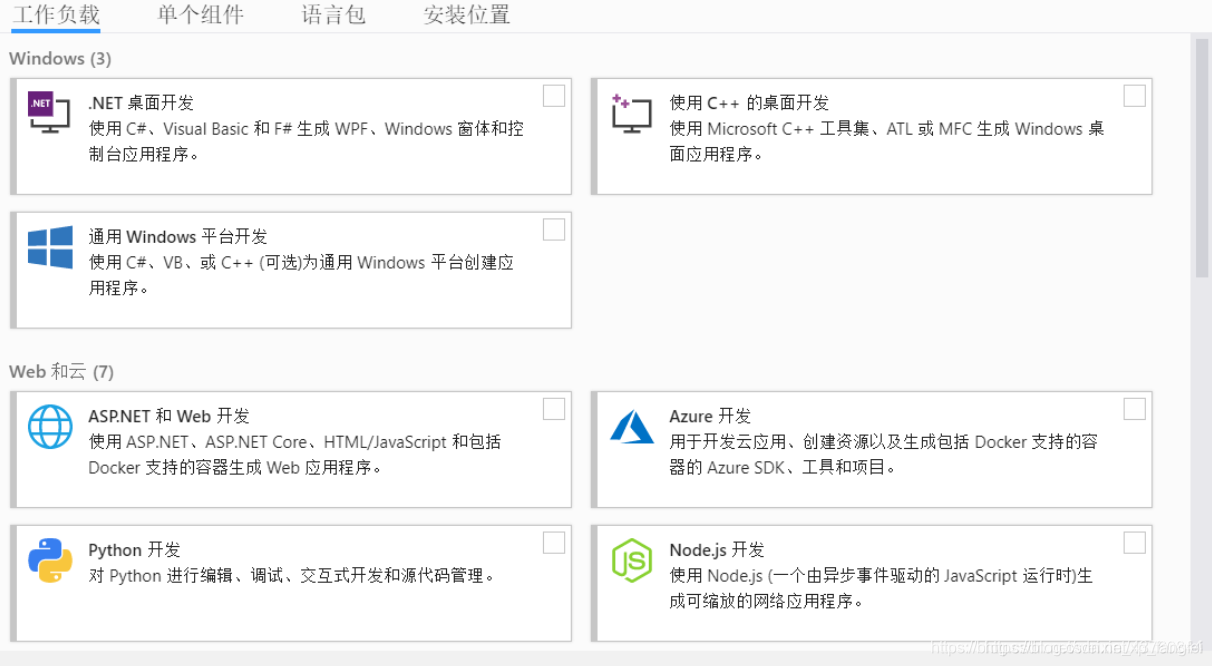Check the Azure 开发 workload checkbox
1212x666 pixels.
[x=1134, y=409]
